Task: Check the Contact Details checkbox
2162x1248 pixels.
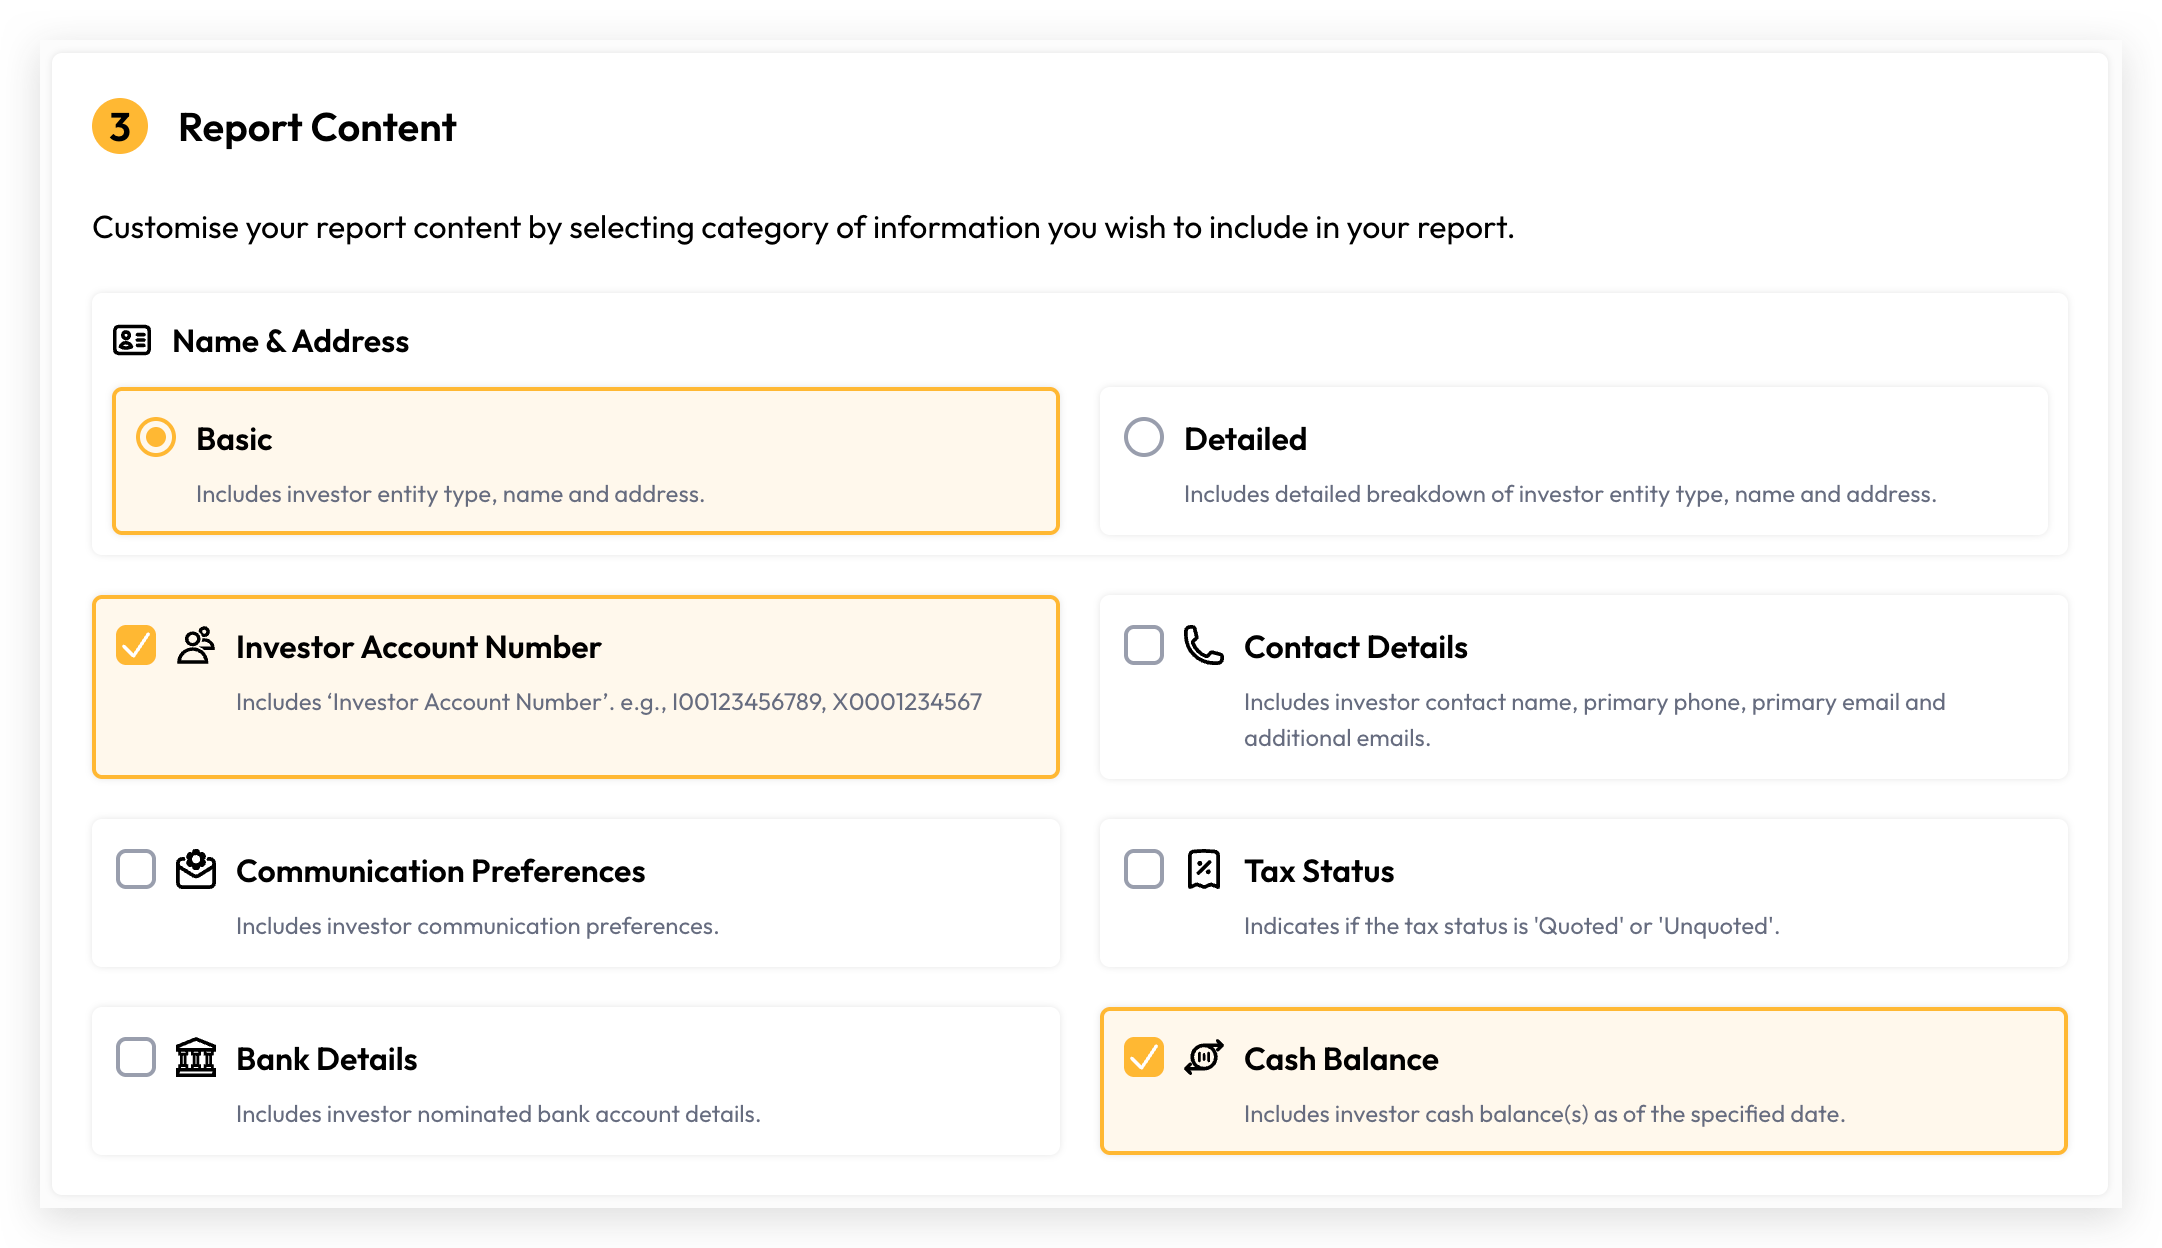Action: pos(1144,646)
